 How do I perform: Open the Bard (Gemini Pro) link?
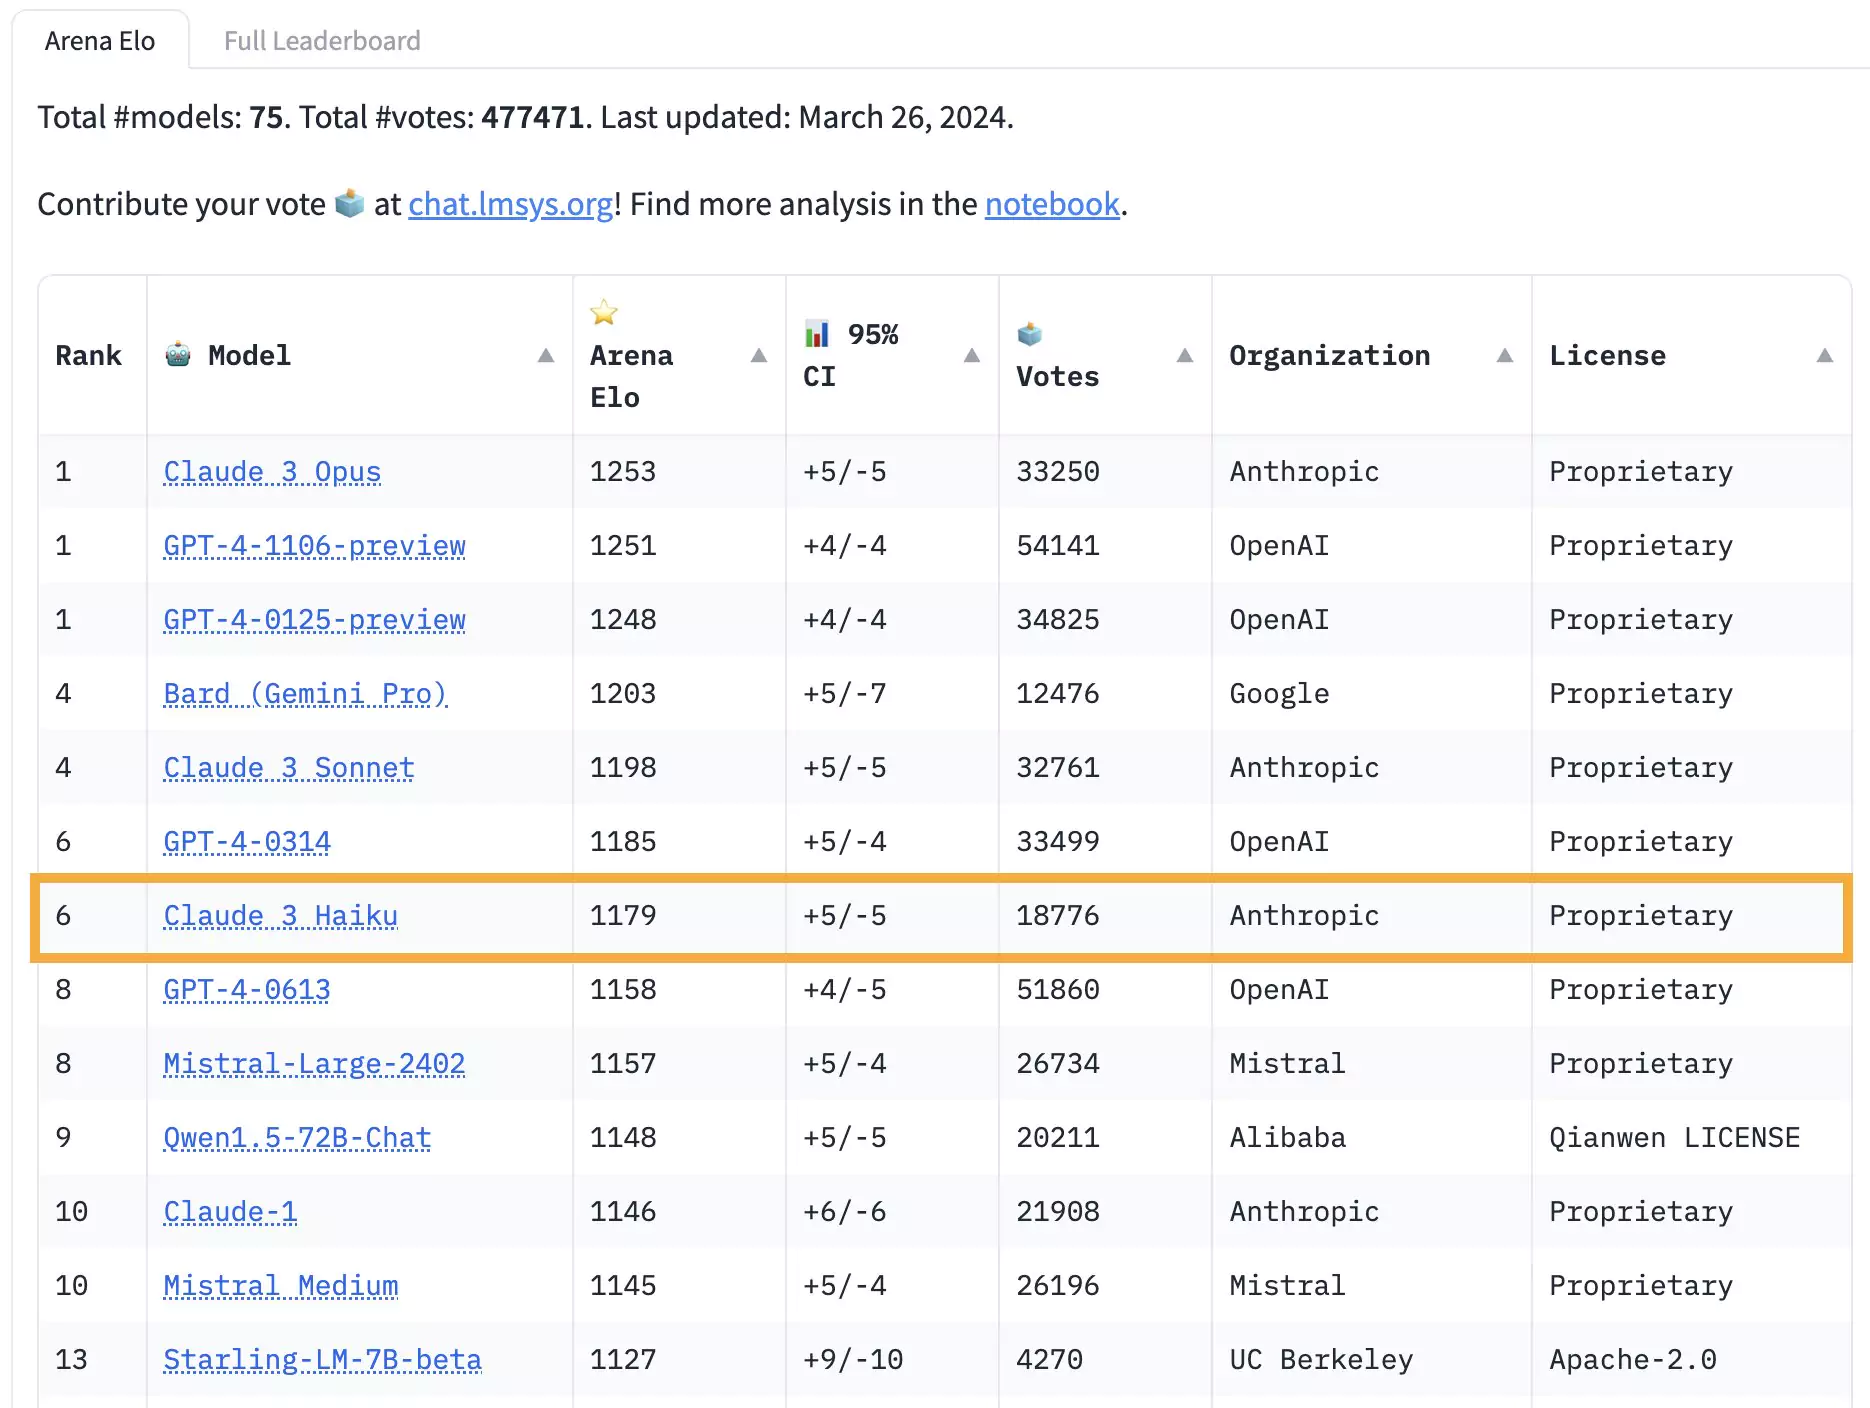(x=305, y=693)
